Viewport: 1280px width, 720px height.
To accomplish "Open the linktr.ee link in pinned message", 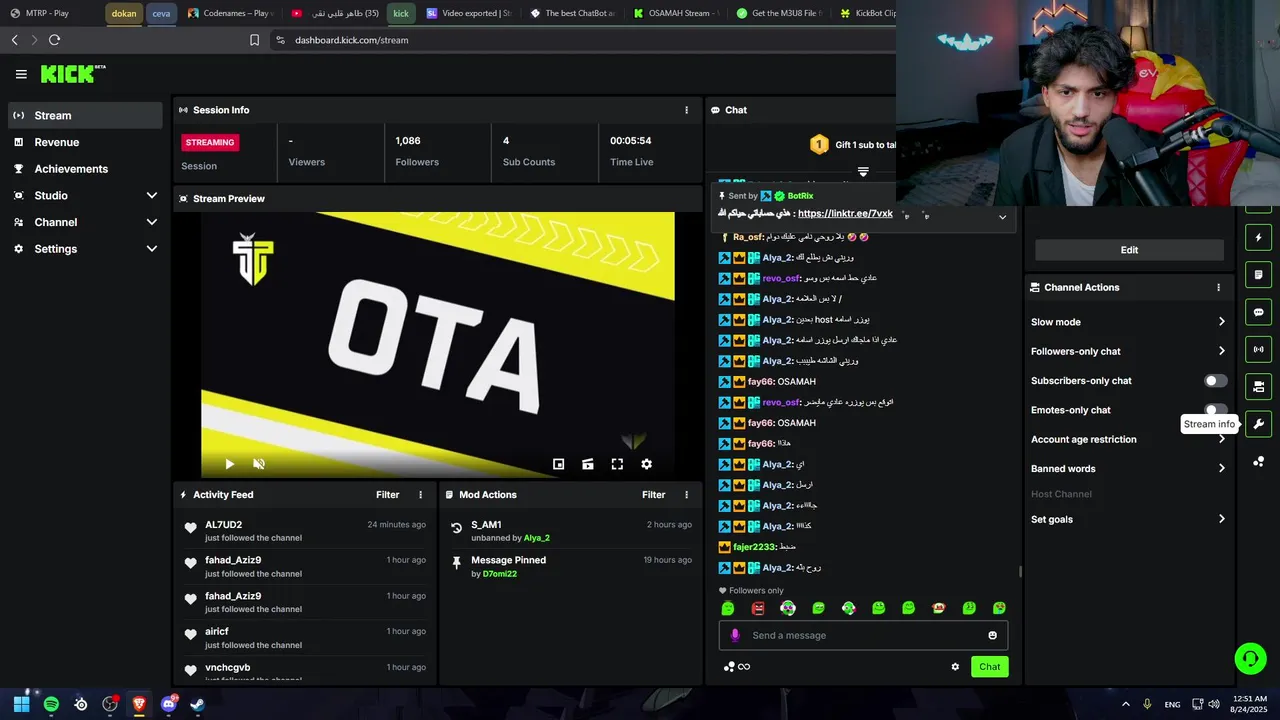I will tap(845, 214).
